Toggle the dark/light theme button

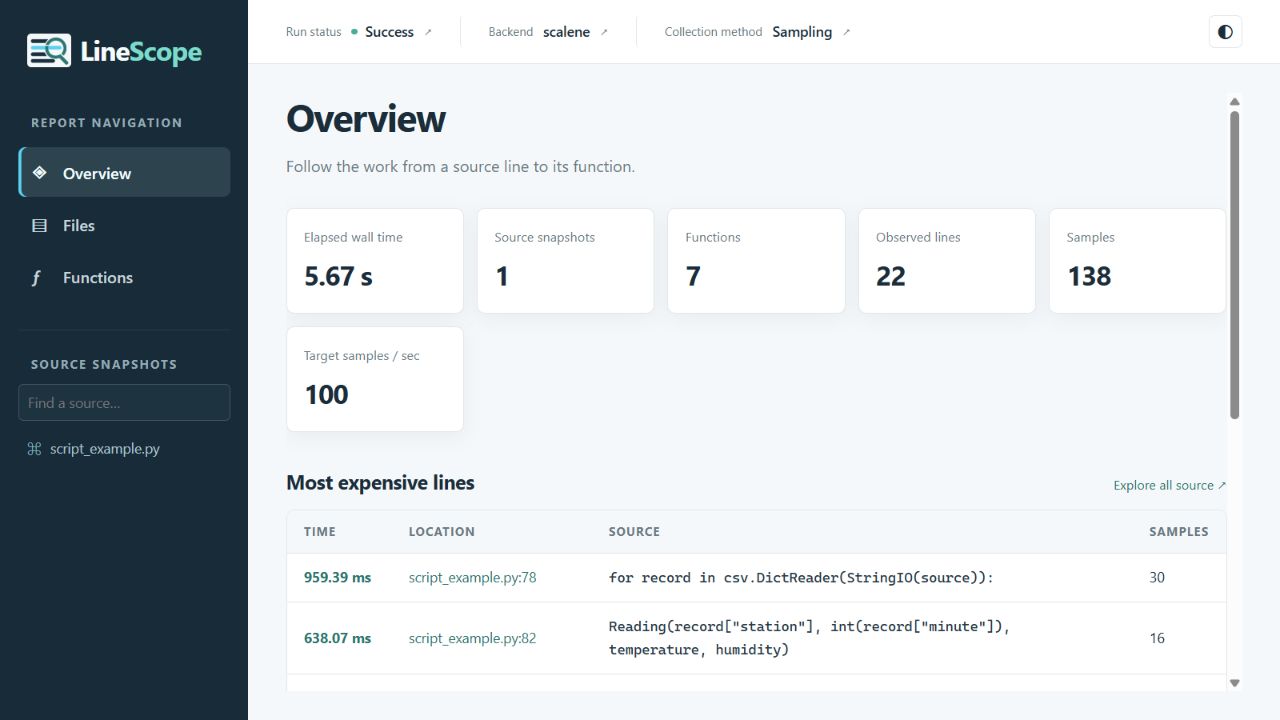[1225, 32]
